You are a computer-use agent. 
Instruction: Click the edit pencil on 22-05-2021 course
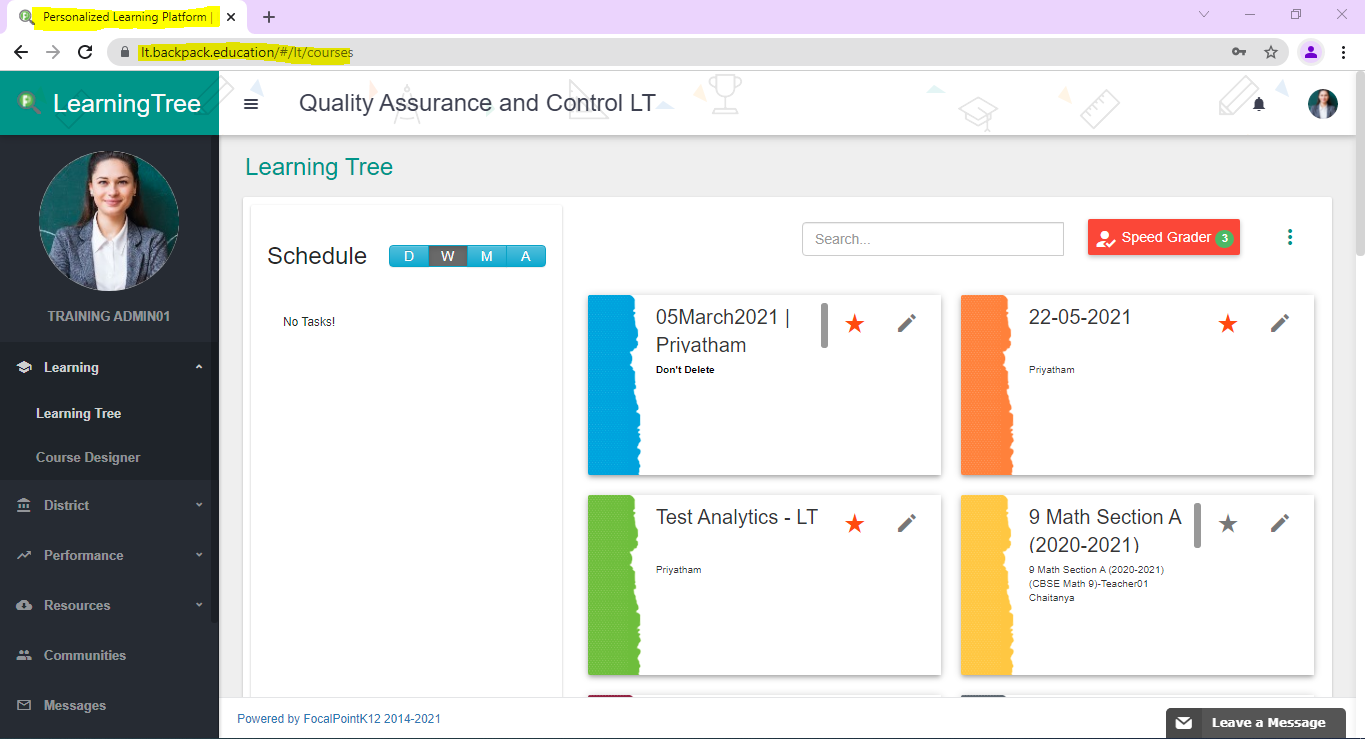point(1280,323)
